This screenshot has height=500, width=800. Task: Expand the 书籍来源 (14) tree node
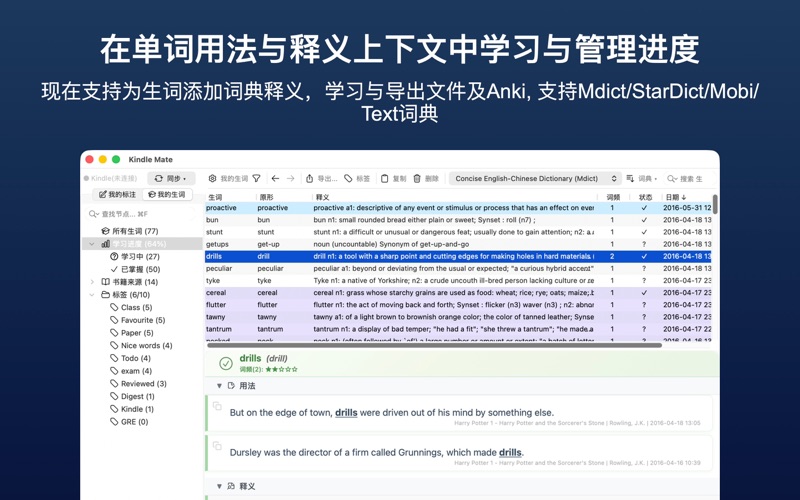pos(92,282)
